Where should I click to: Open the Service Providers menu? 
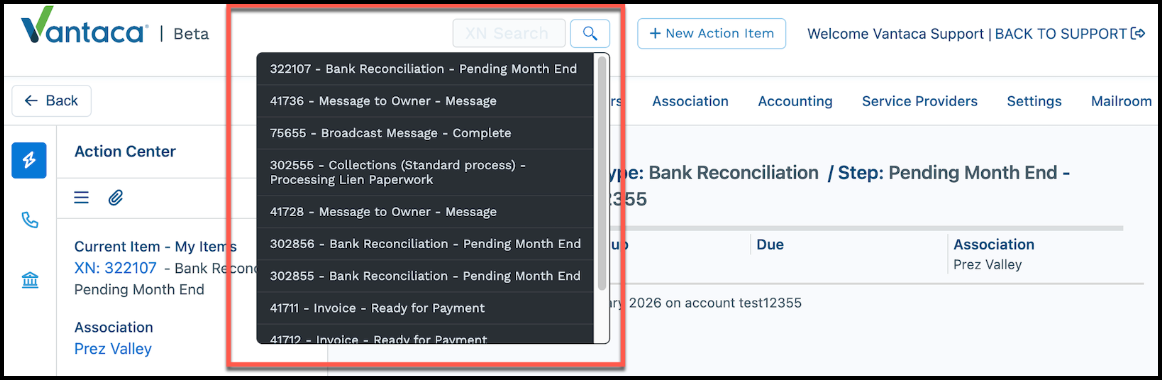click(920, 101)
